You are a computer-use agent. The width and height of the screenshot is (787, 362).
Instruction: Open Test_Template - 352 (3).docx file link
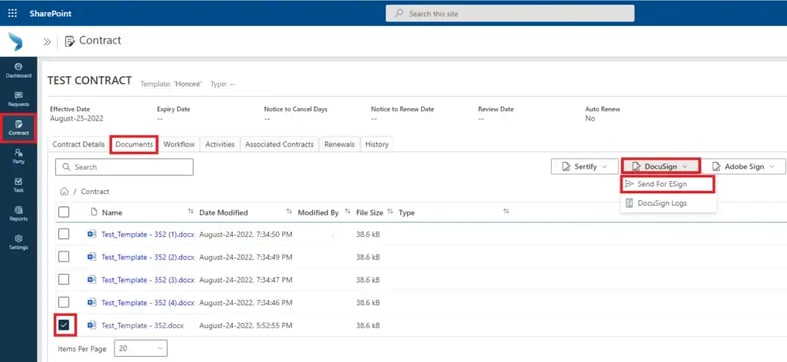[x=148, y=280]
